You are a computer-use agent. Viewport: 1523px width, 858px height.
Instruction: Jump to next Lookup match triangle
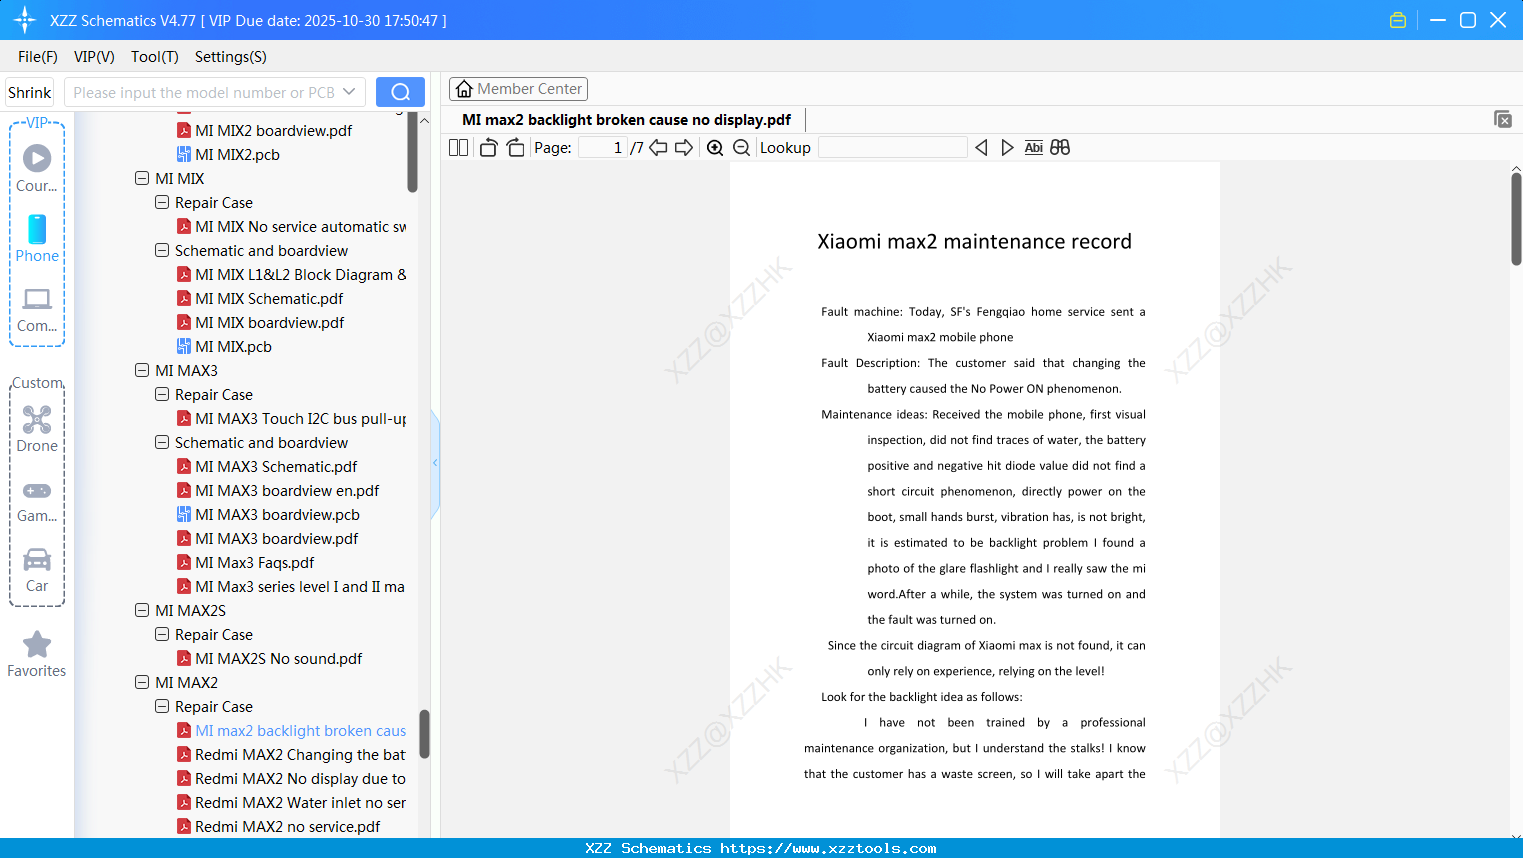1008,148
